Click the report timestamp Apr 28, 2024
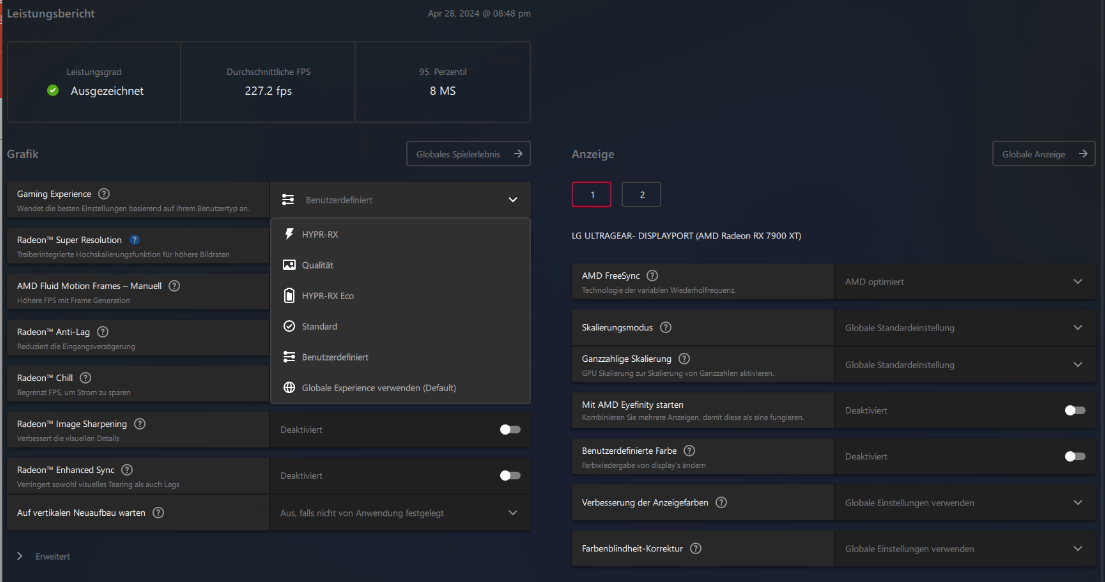Image resolution: width=1105 pixels, height=582 pixels. pos(479,13)
